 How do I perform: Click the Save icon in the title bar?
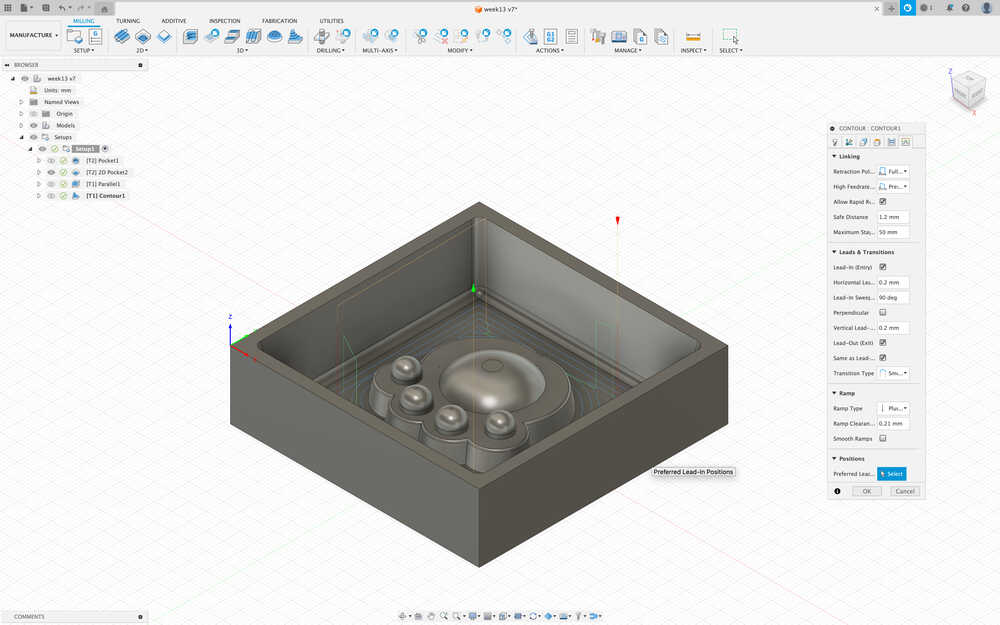pyautogui.click(x=46, y=8)
